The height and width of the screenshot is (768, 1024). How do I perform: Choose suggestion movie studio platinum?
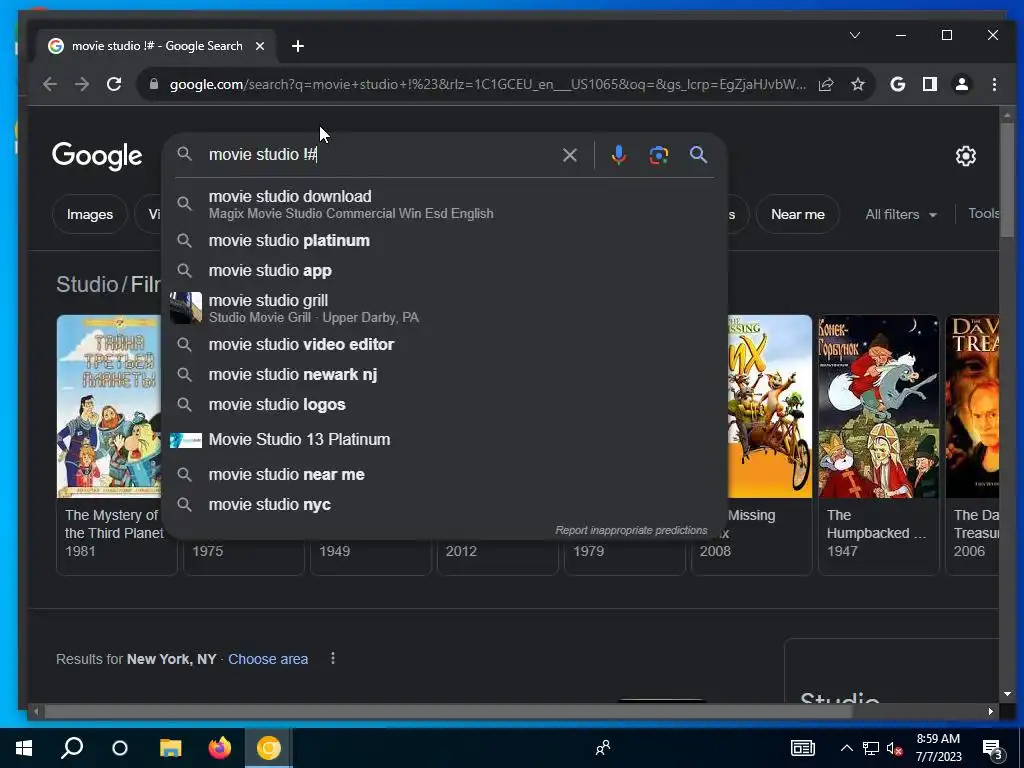(x=444, y=240)
